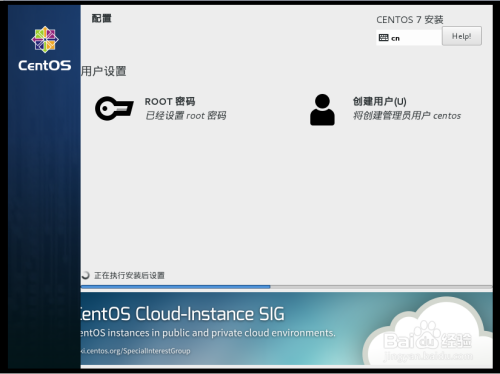Click the 用户设置 section heading
Image resolution: width=500 pixels, height=374 pixels.
[x=103, y=71]
